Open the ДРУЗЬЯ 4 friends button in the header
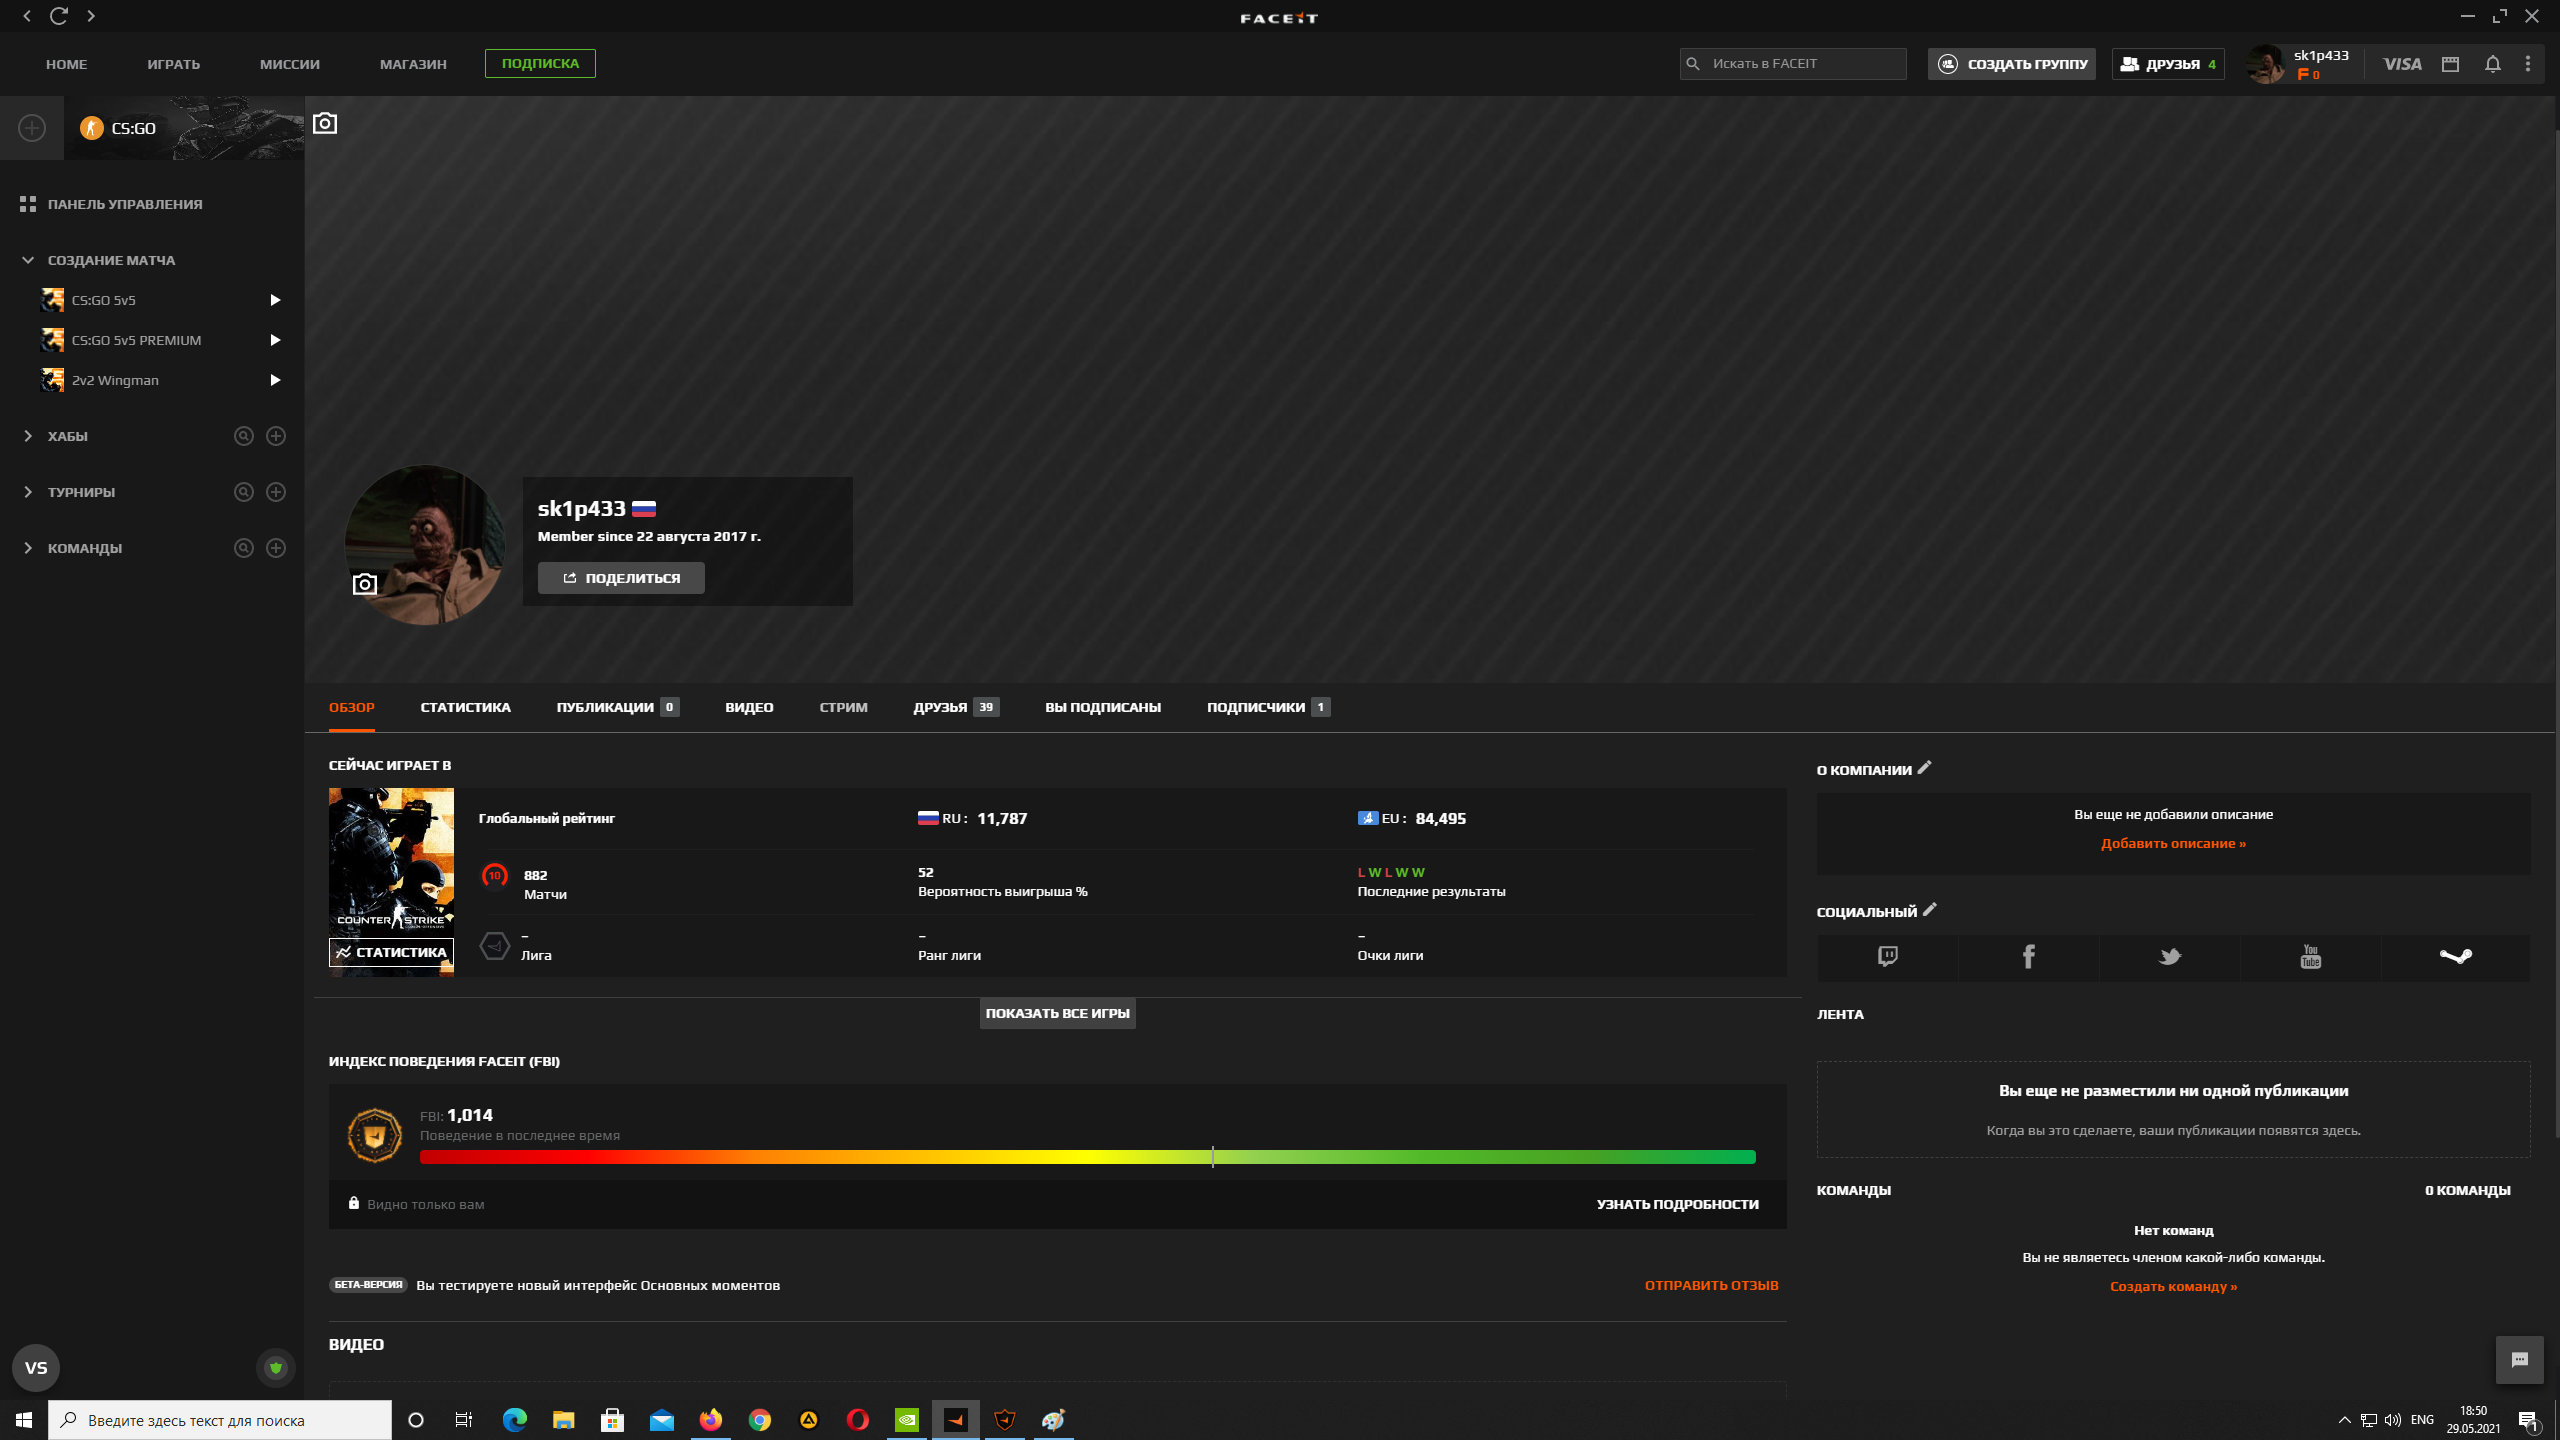 tap(2168, 64)
